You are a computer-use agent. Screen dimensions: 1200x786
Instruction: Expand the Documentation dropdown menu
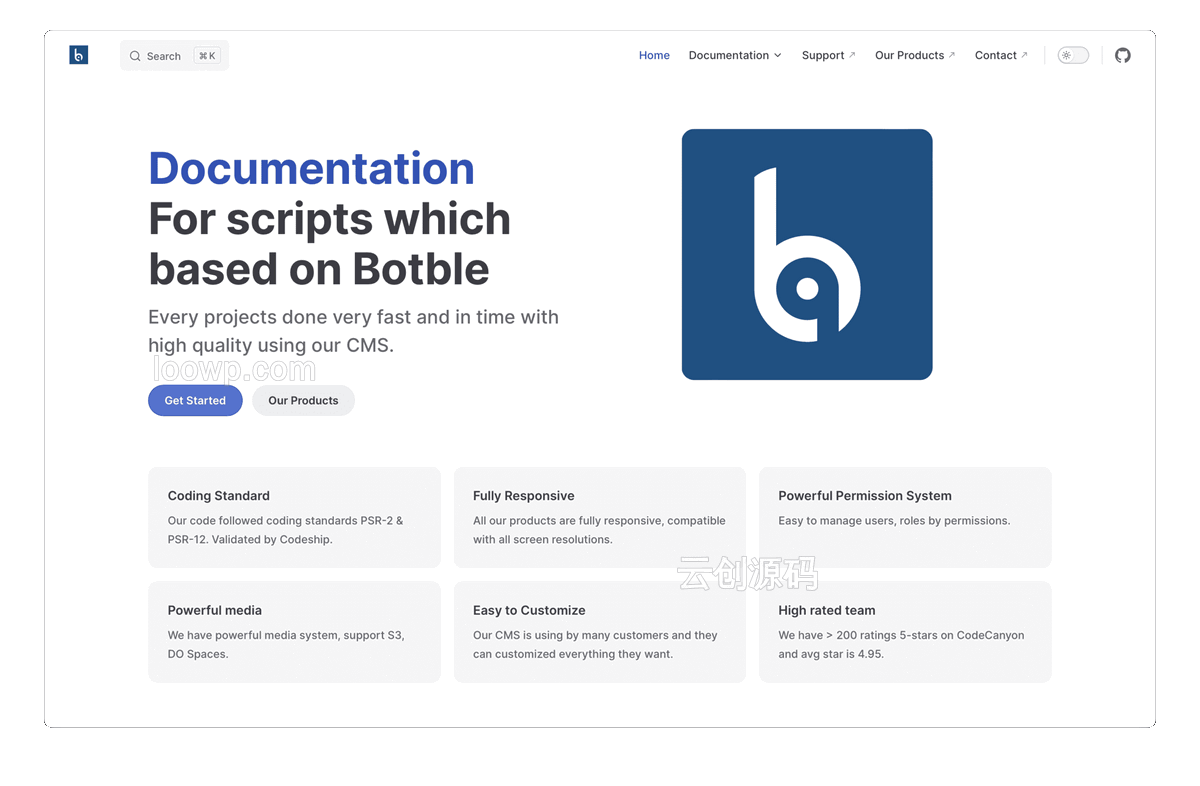point(735,55)
